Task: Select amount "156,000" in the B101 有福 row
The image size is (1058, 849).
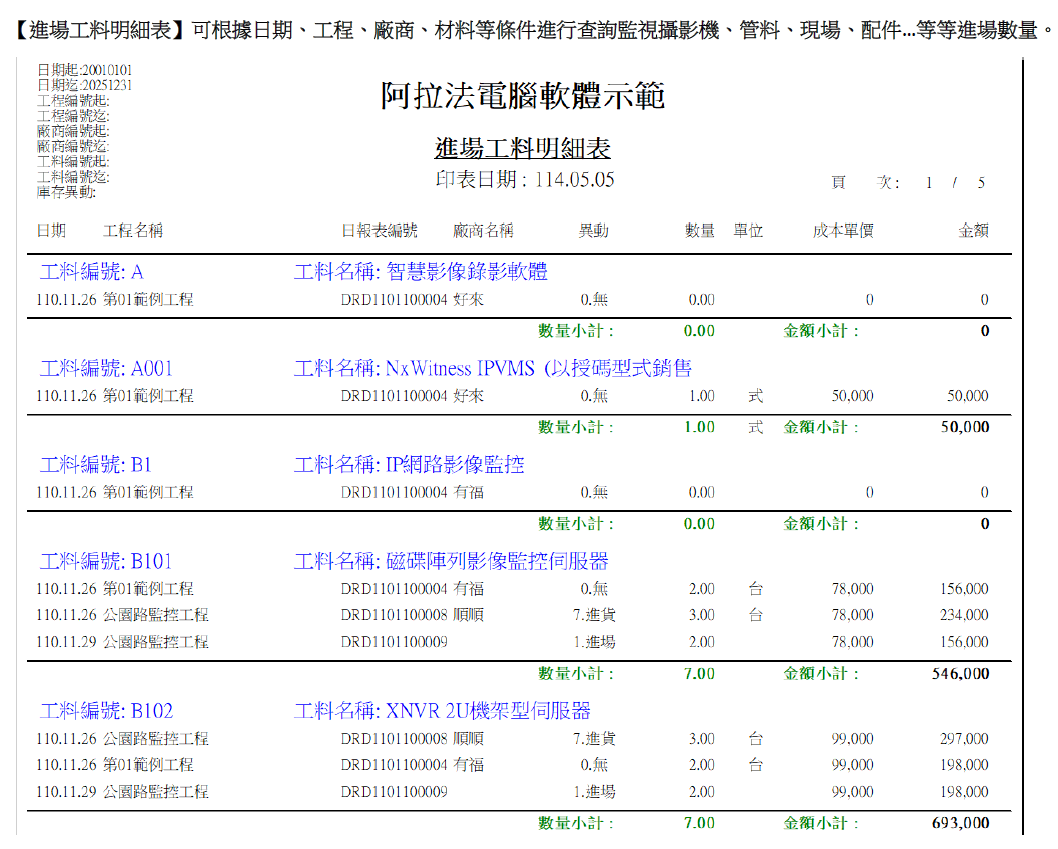Action: [x=964, y=589]
